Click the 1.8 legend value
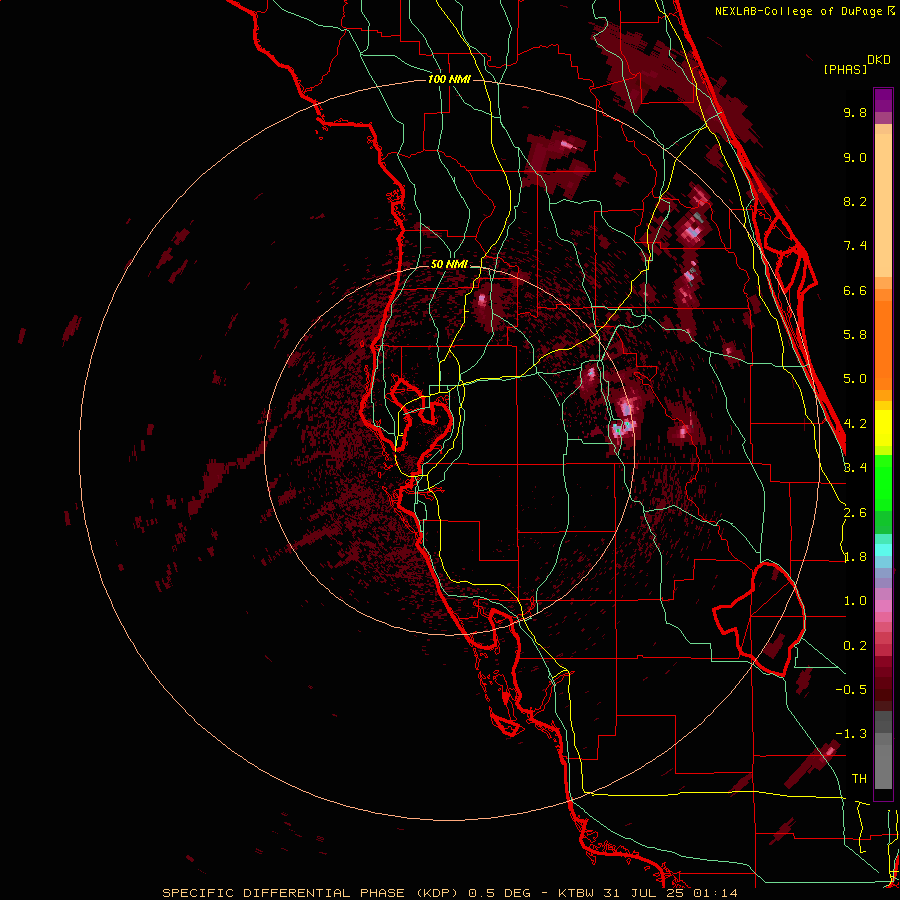900x900 pixels. pos(855,557)
